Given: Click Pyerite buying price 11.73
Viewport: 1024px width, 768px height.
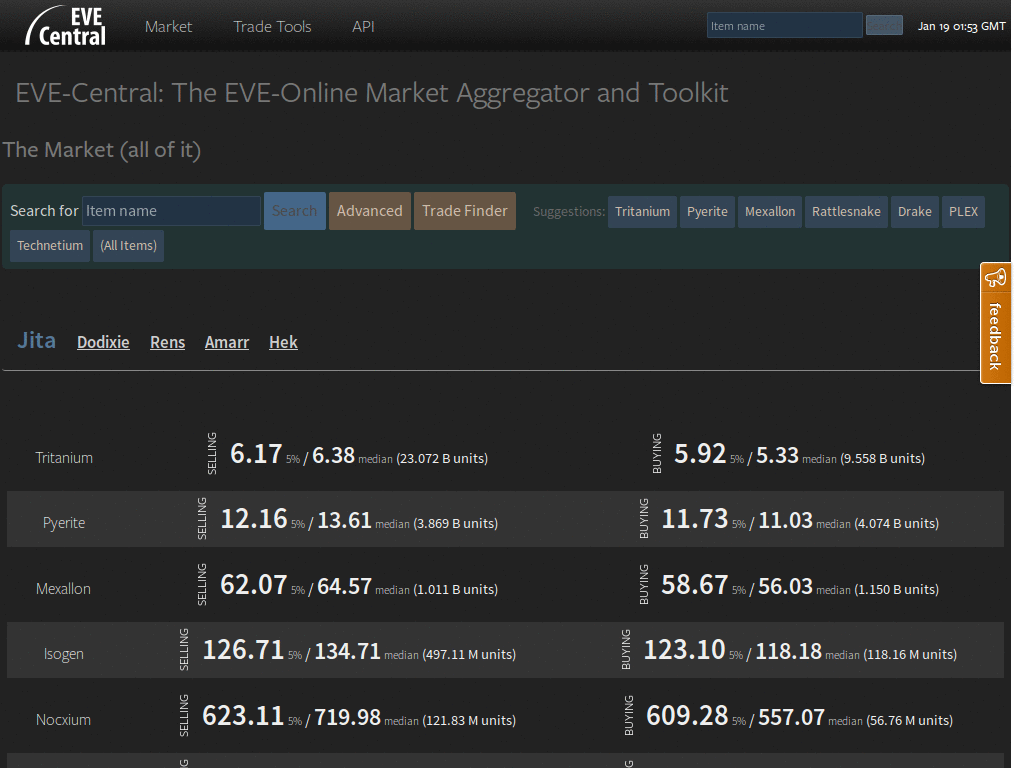Looking at the screenshot, I should [695, 519].
